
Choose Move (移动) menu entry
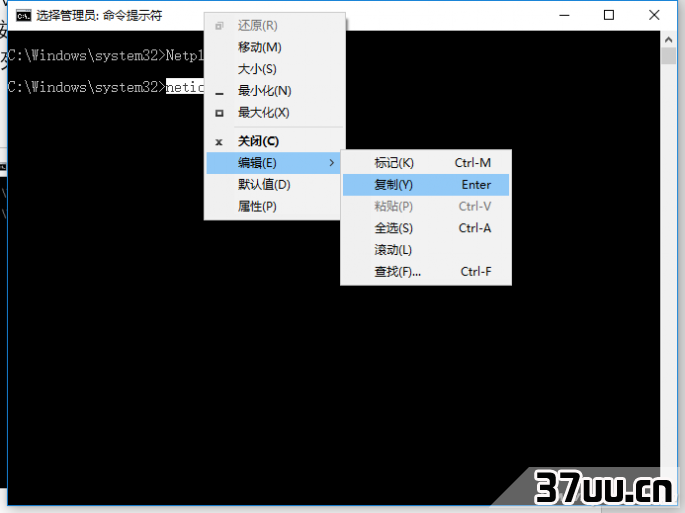coord(275,47)
